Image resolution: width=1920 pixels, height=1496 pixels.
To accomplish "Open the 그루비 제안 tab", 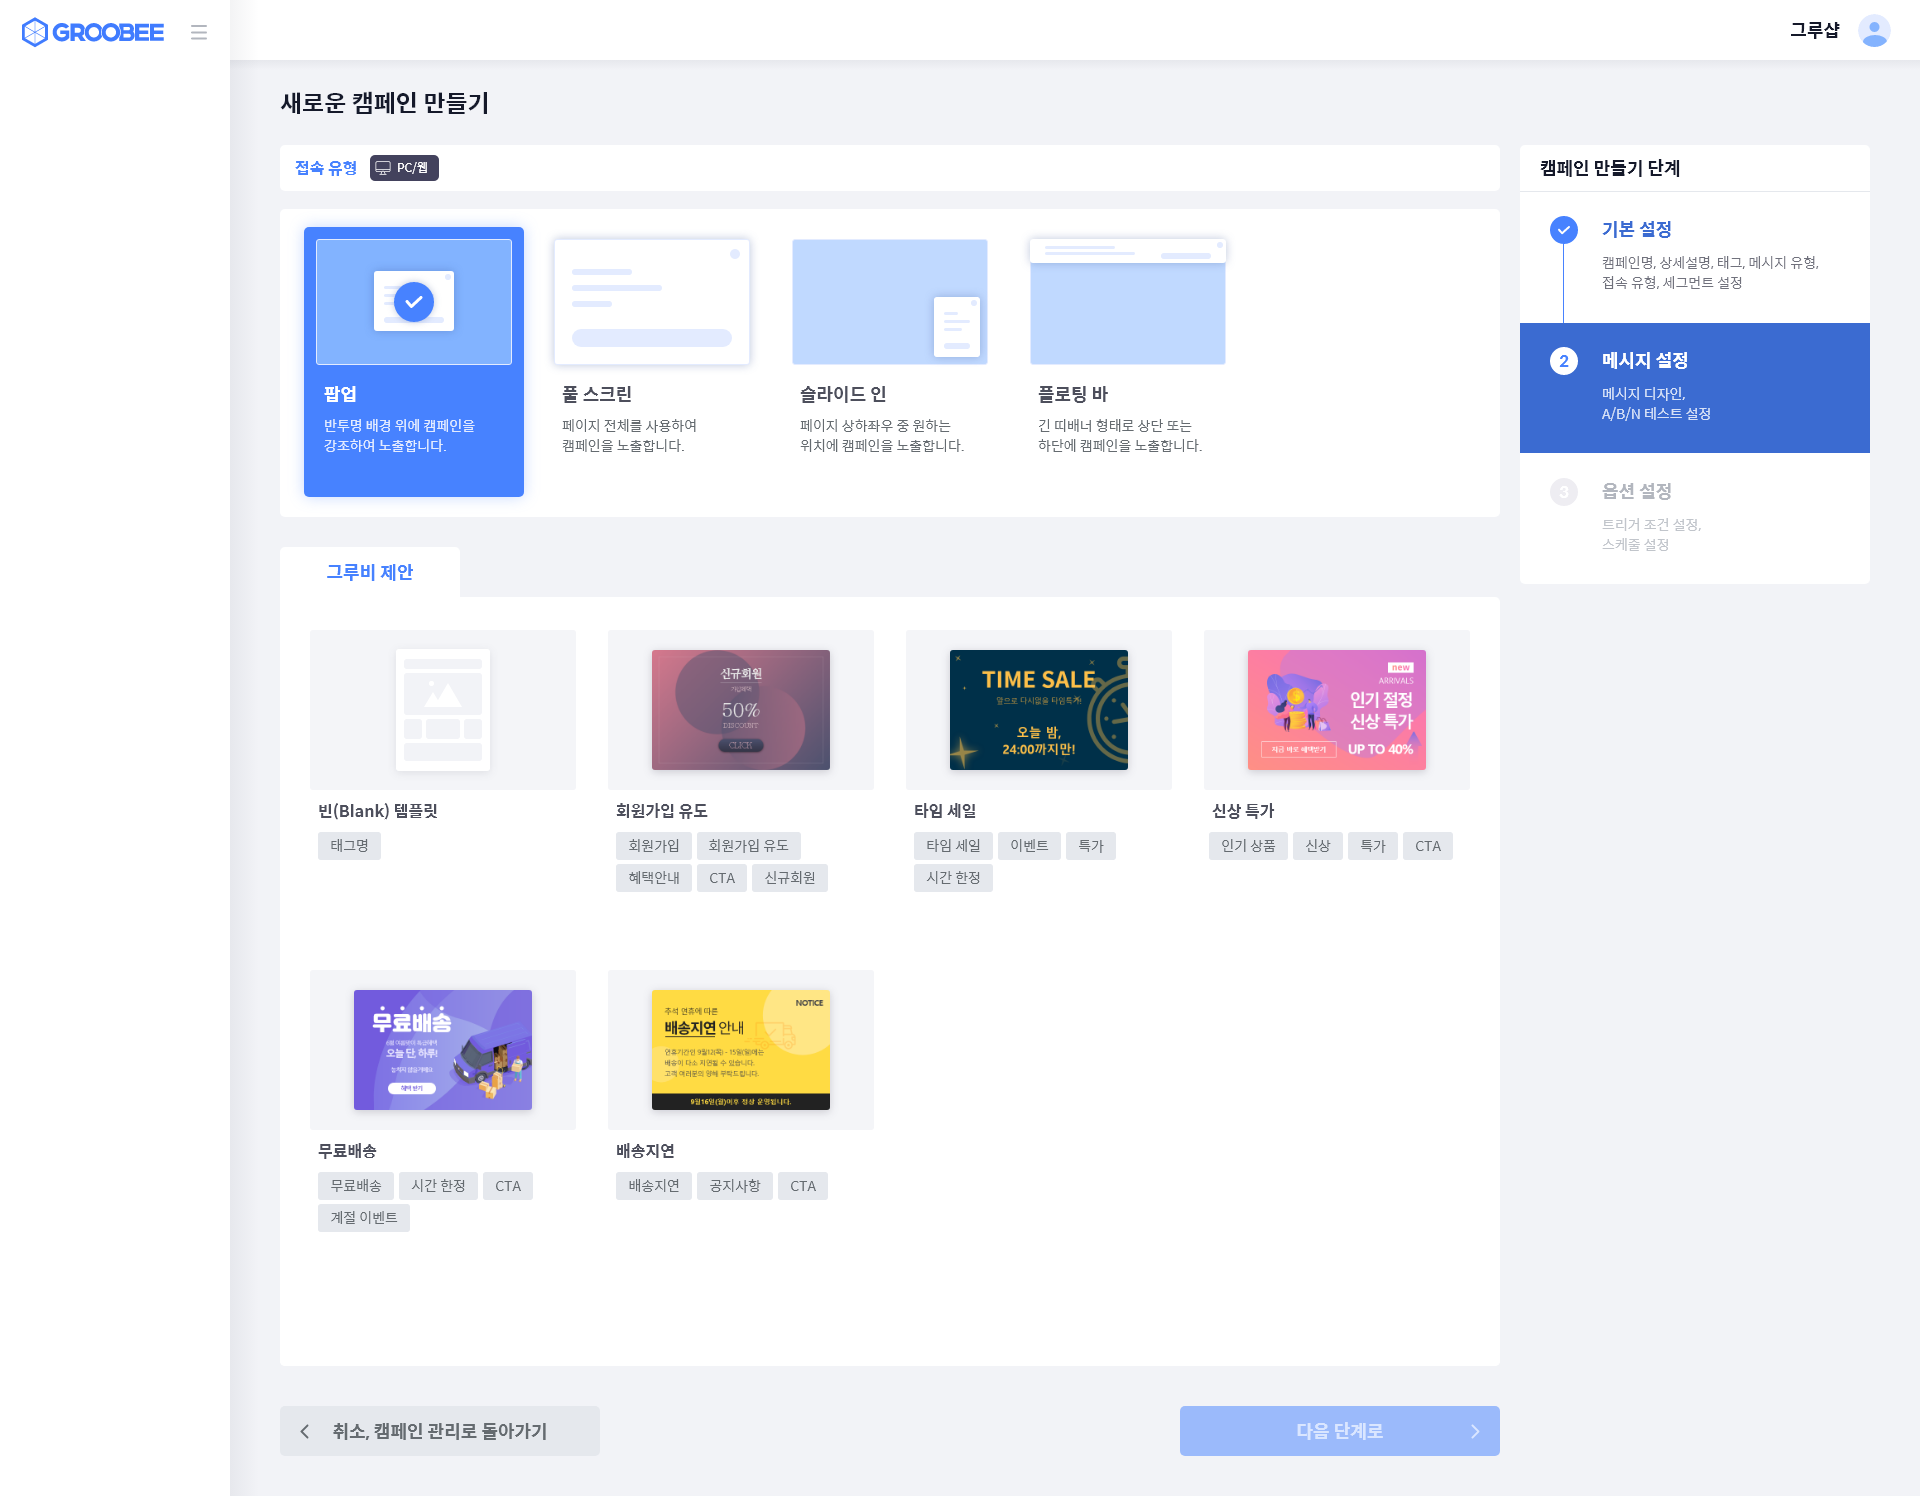I will coord(370,572).
